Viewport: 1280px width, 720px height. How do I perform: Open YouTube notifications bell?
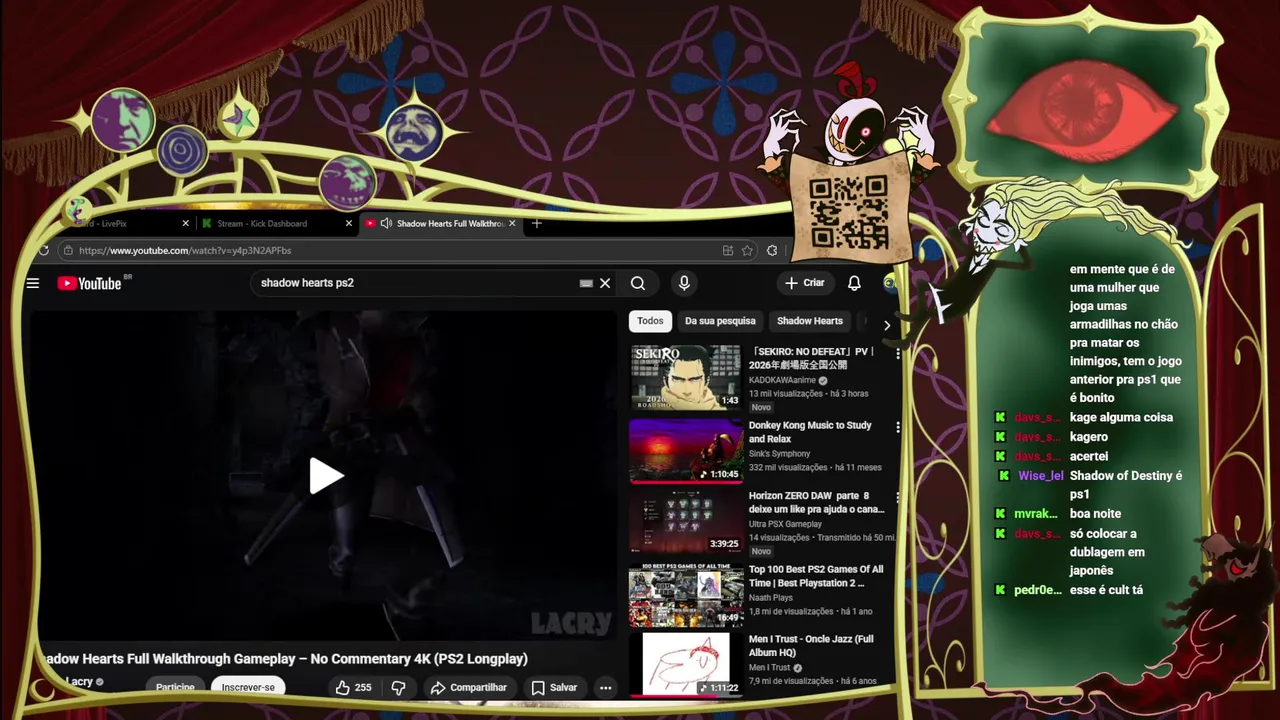pos(854,283)
